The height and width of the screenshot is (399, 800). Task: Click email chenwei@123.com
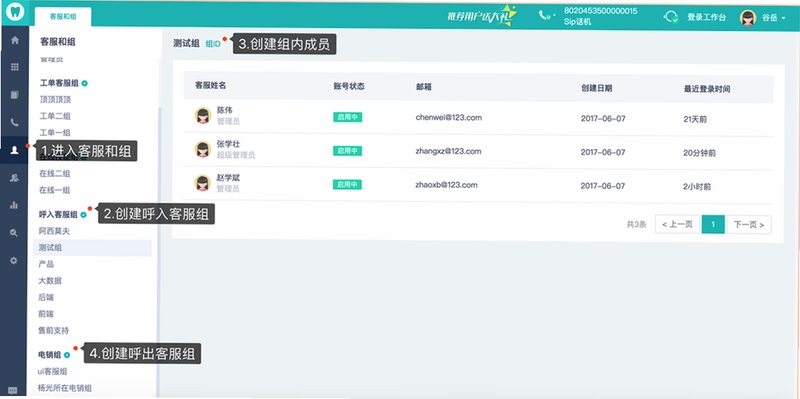tap(448, 117)
